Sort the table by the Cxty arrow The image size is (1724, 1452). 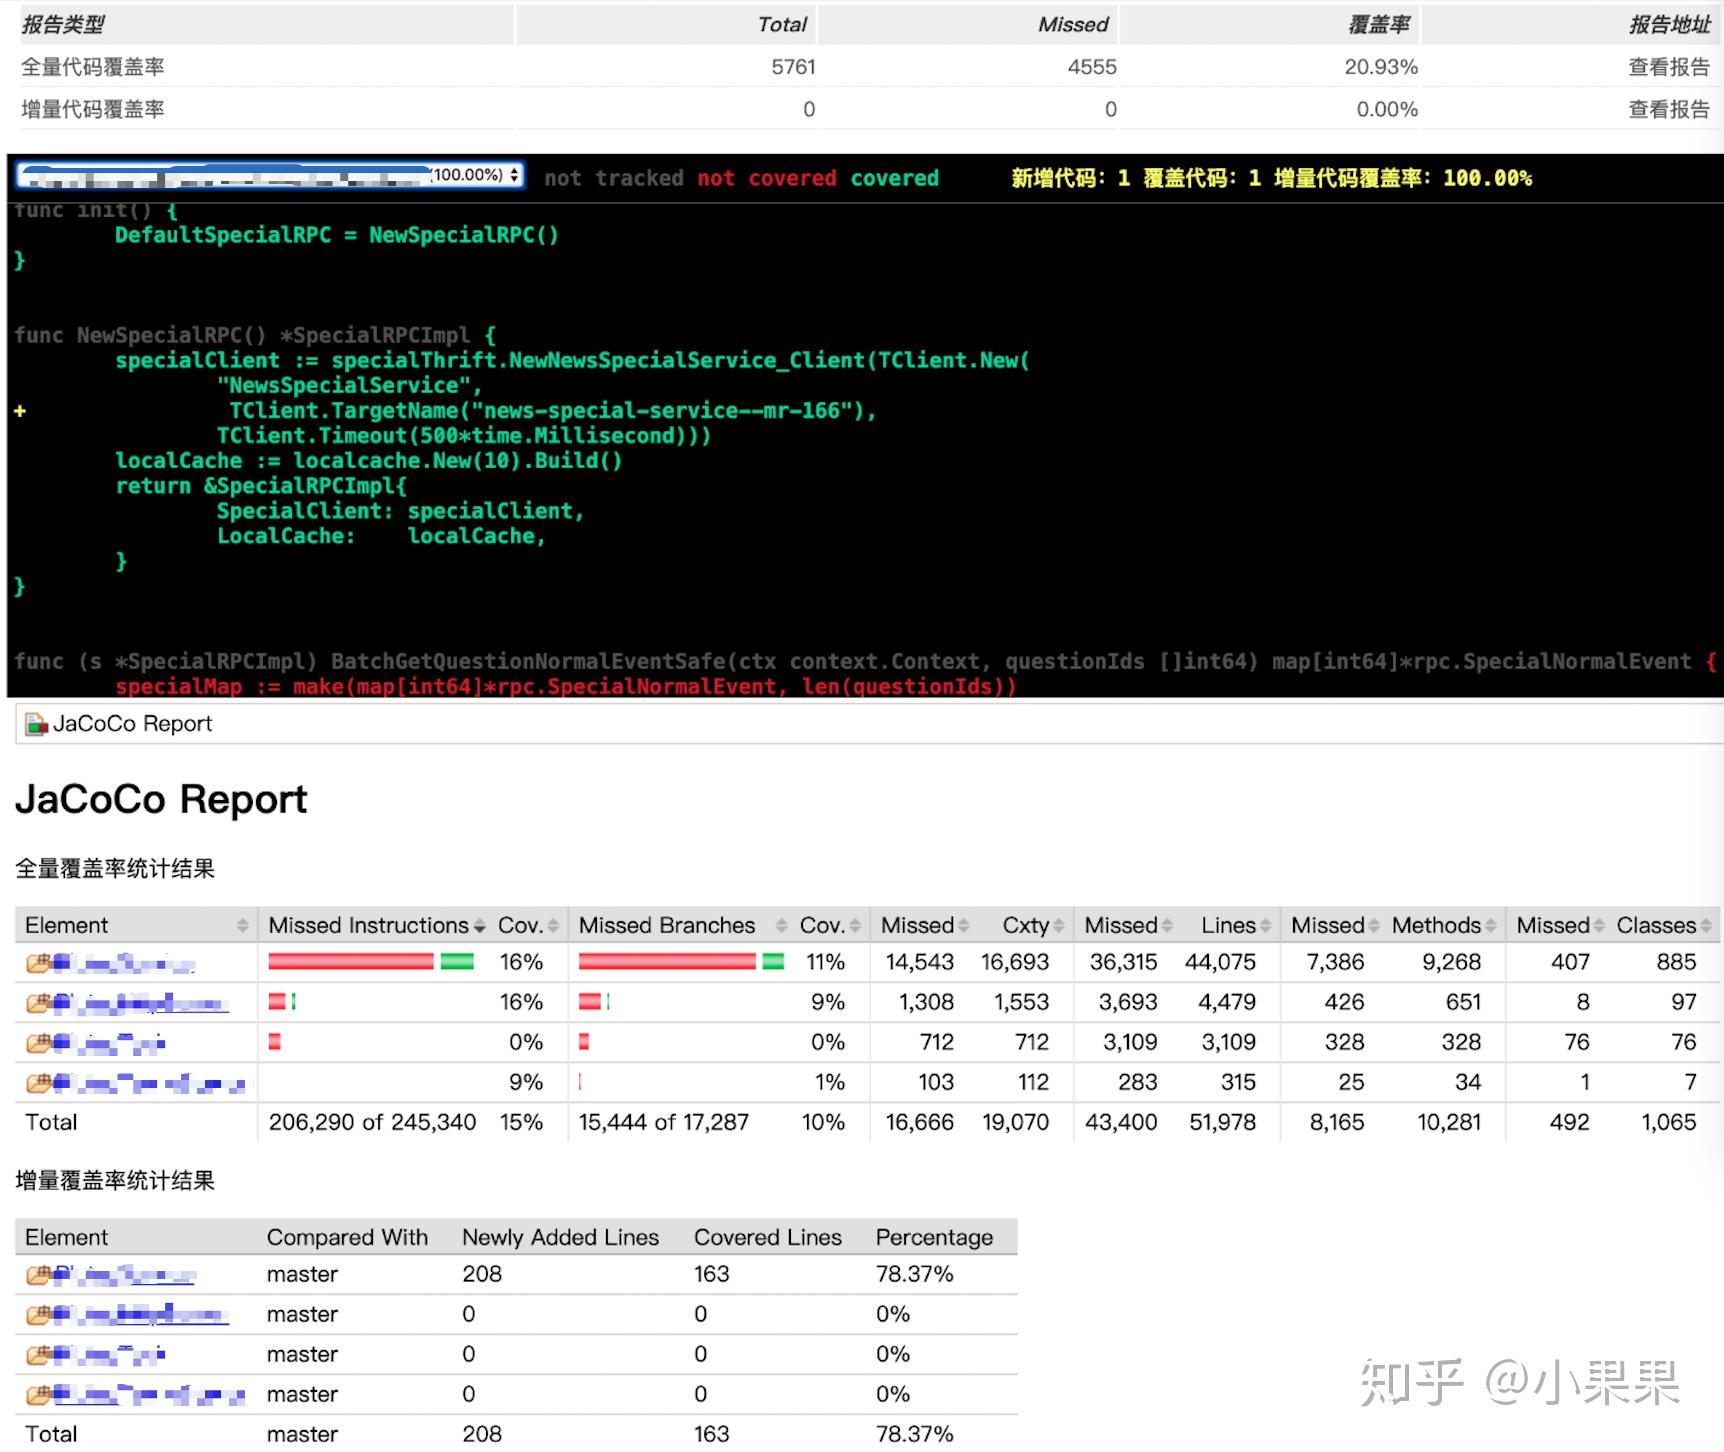[1059, 926]
